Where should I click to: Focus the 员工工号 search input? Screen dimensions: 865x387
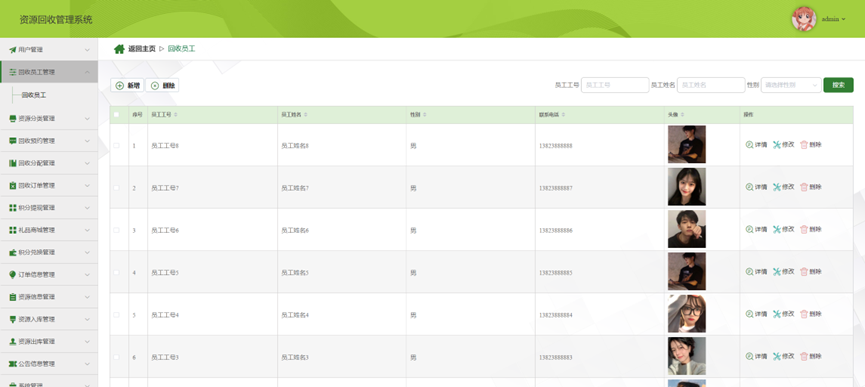pyautogui.click(x=615, y=85)
